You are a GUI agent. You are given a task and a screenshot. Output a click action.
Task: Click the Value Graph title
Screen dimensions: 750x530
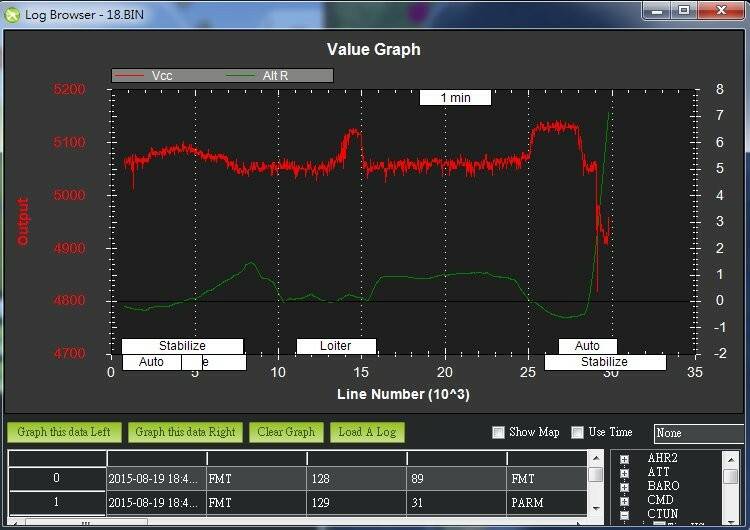click(374, 49)
